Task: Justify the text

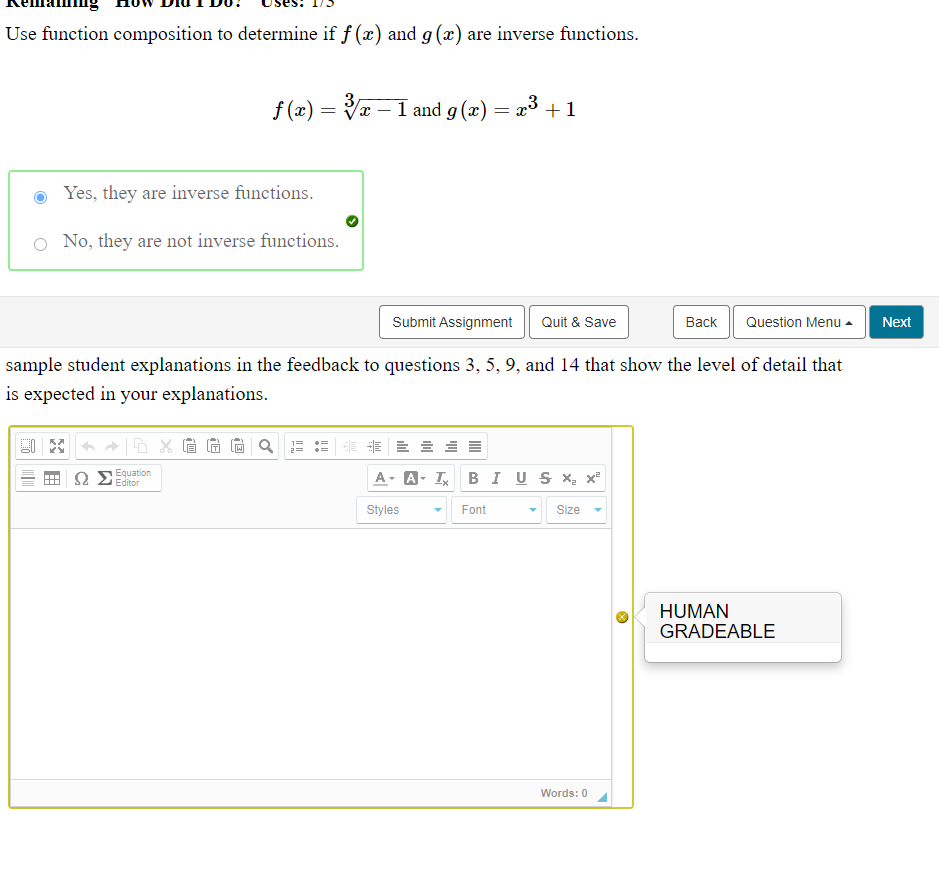Action: (475, 446)
